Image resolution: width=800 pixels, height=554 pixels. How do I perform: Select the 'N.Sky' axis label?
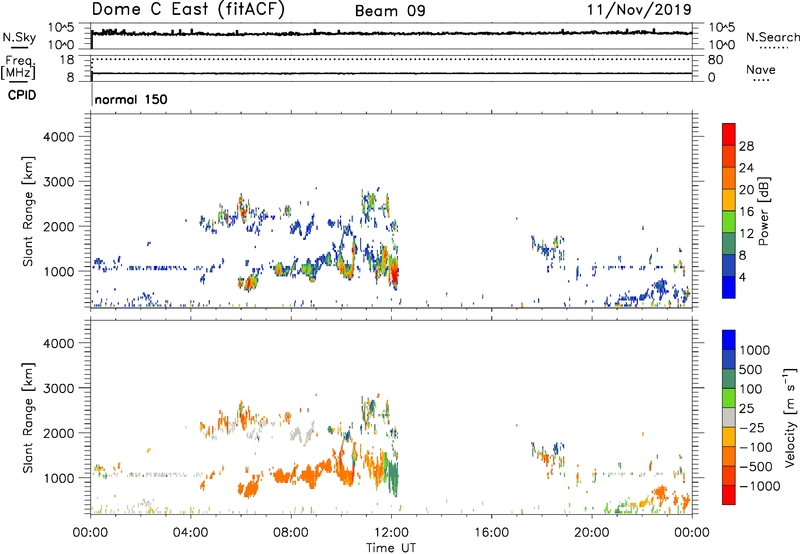click(19, 37)
